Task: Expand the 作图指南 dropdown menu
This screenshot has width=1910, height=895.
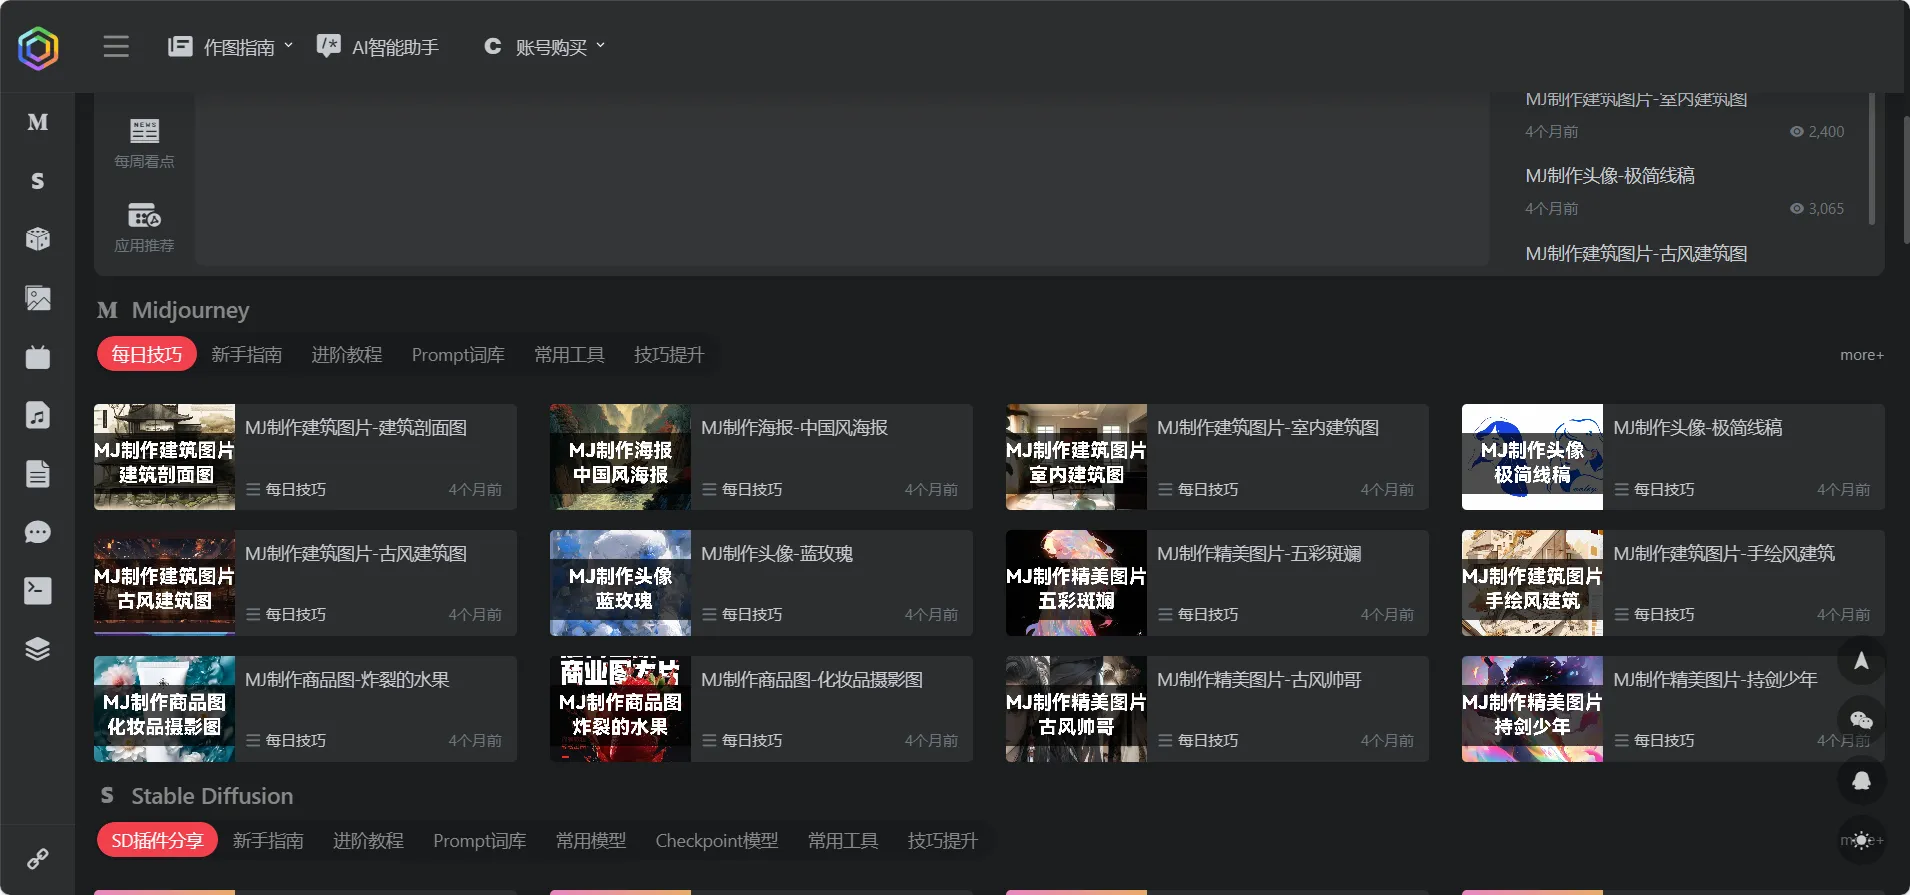Action: 231,47
